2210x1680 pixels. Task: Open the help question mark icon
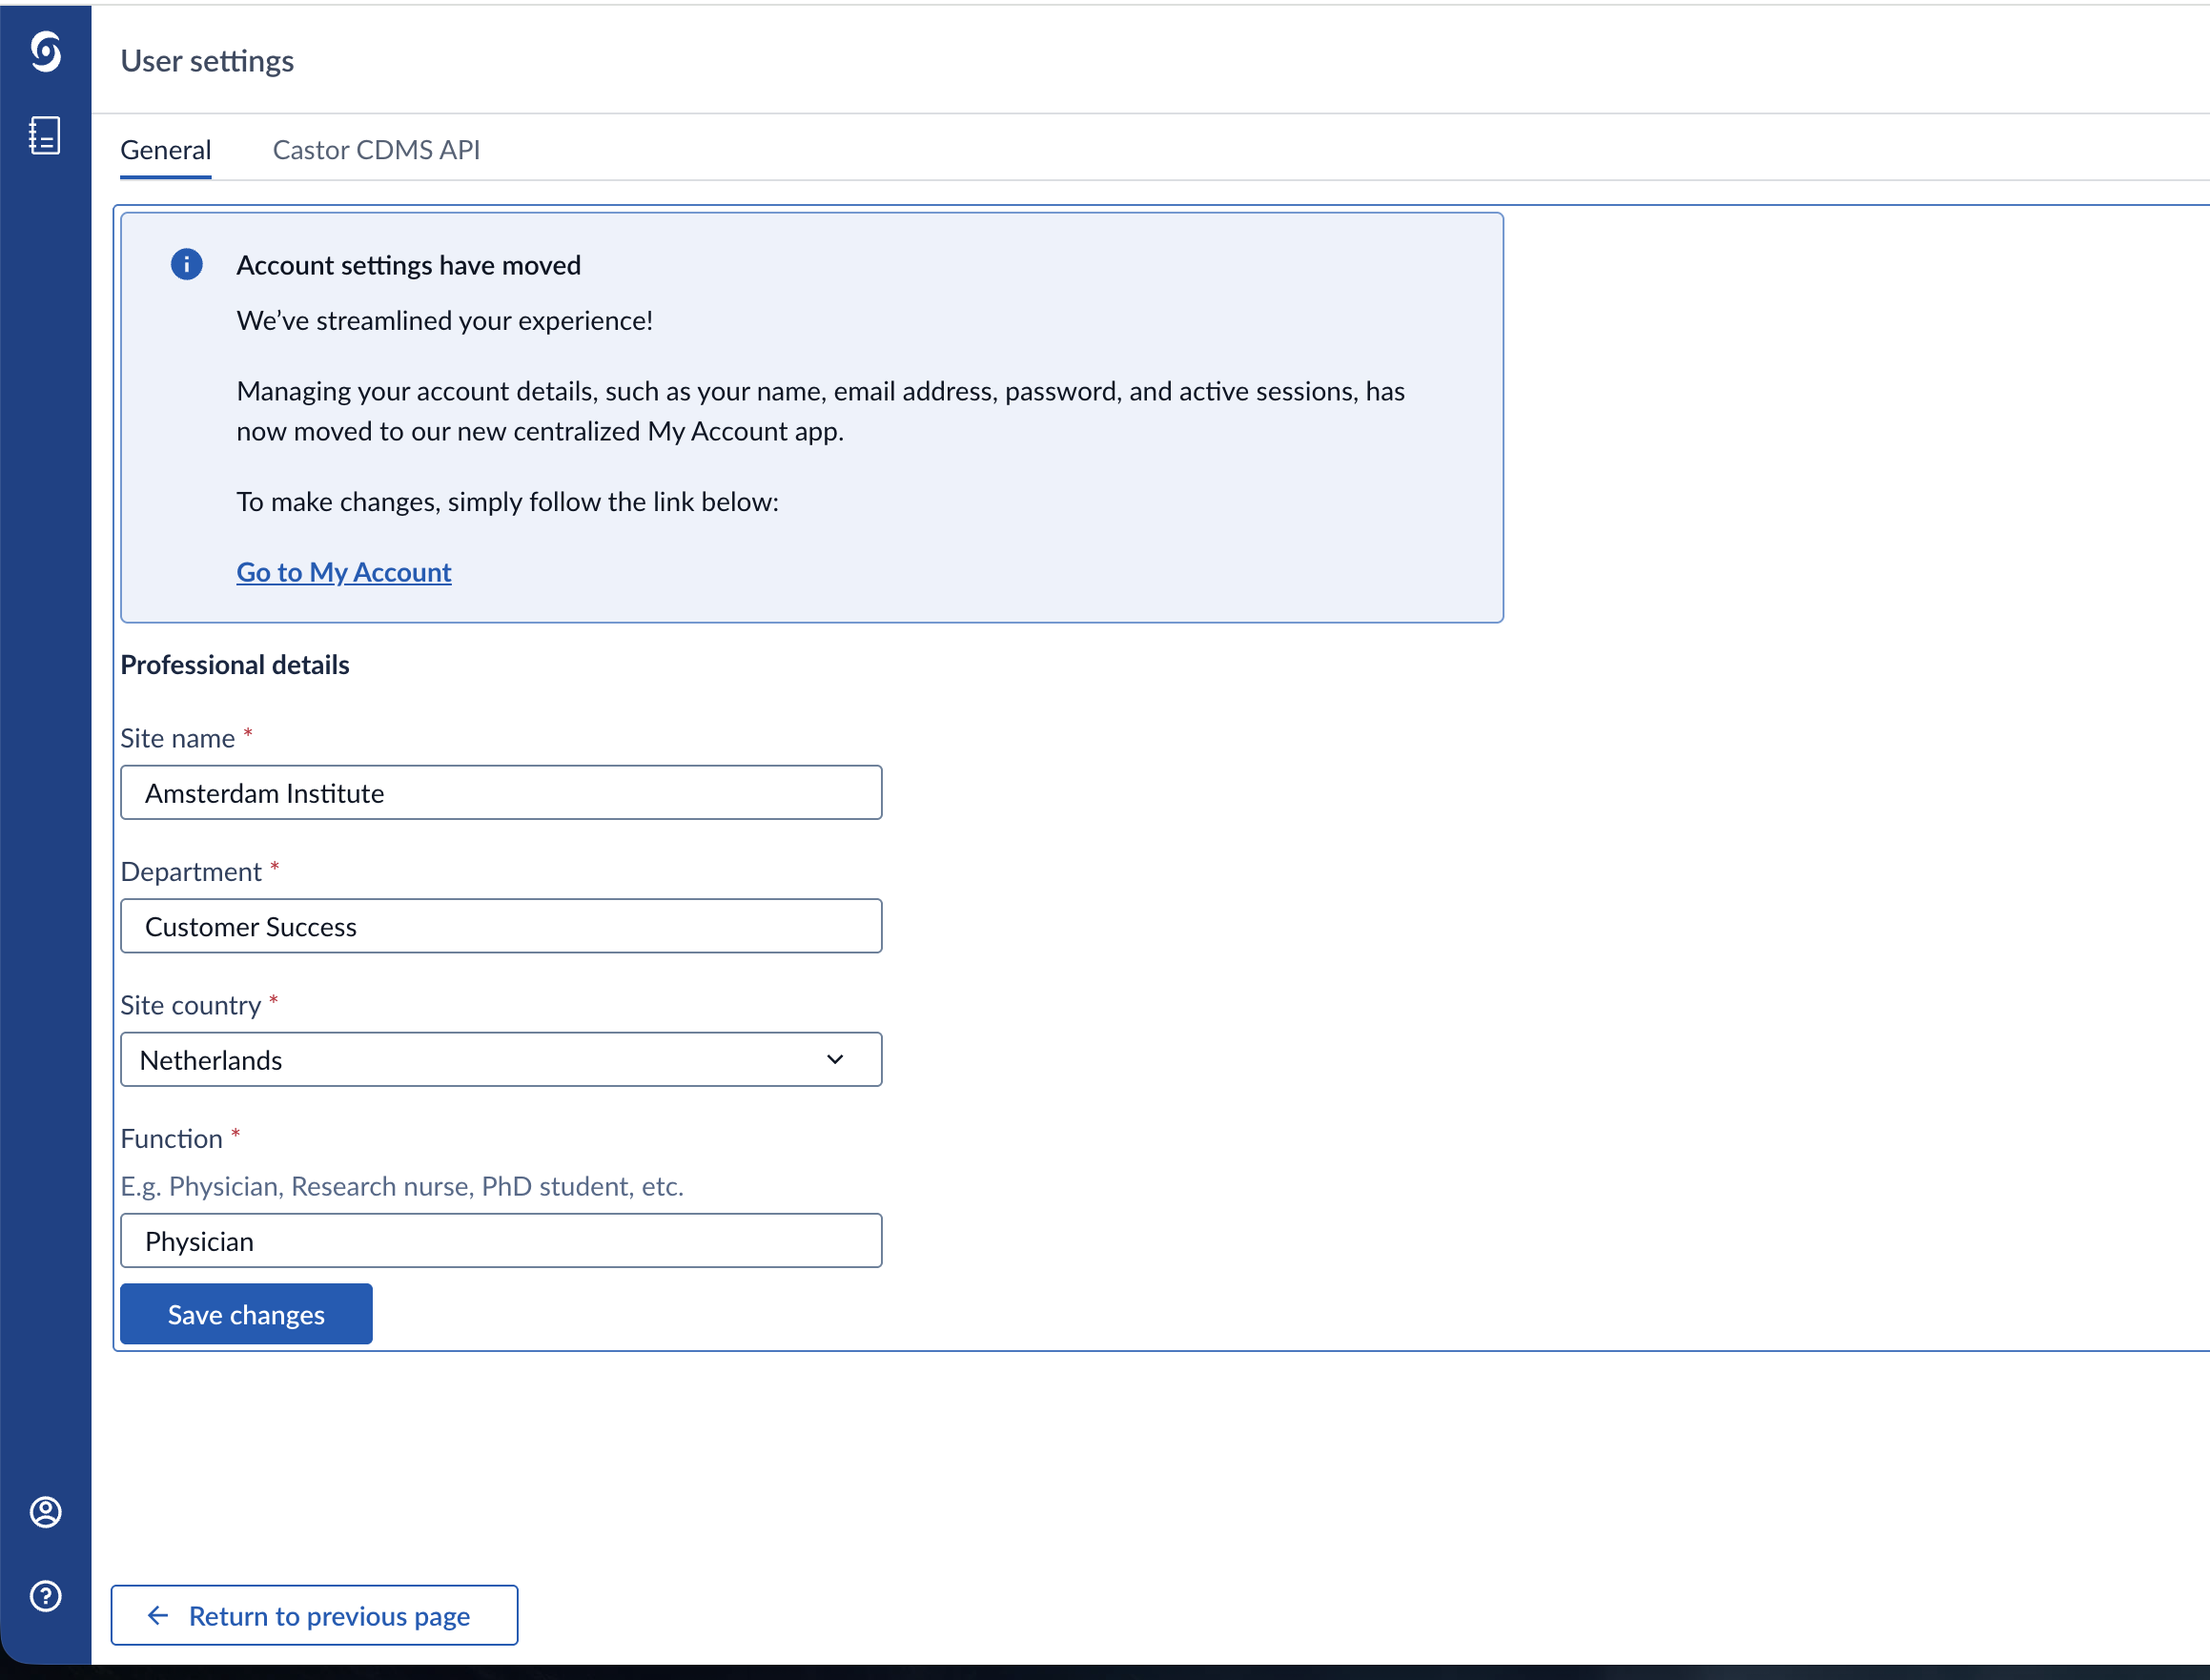(x=45, y=1596)
